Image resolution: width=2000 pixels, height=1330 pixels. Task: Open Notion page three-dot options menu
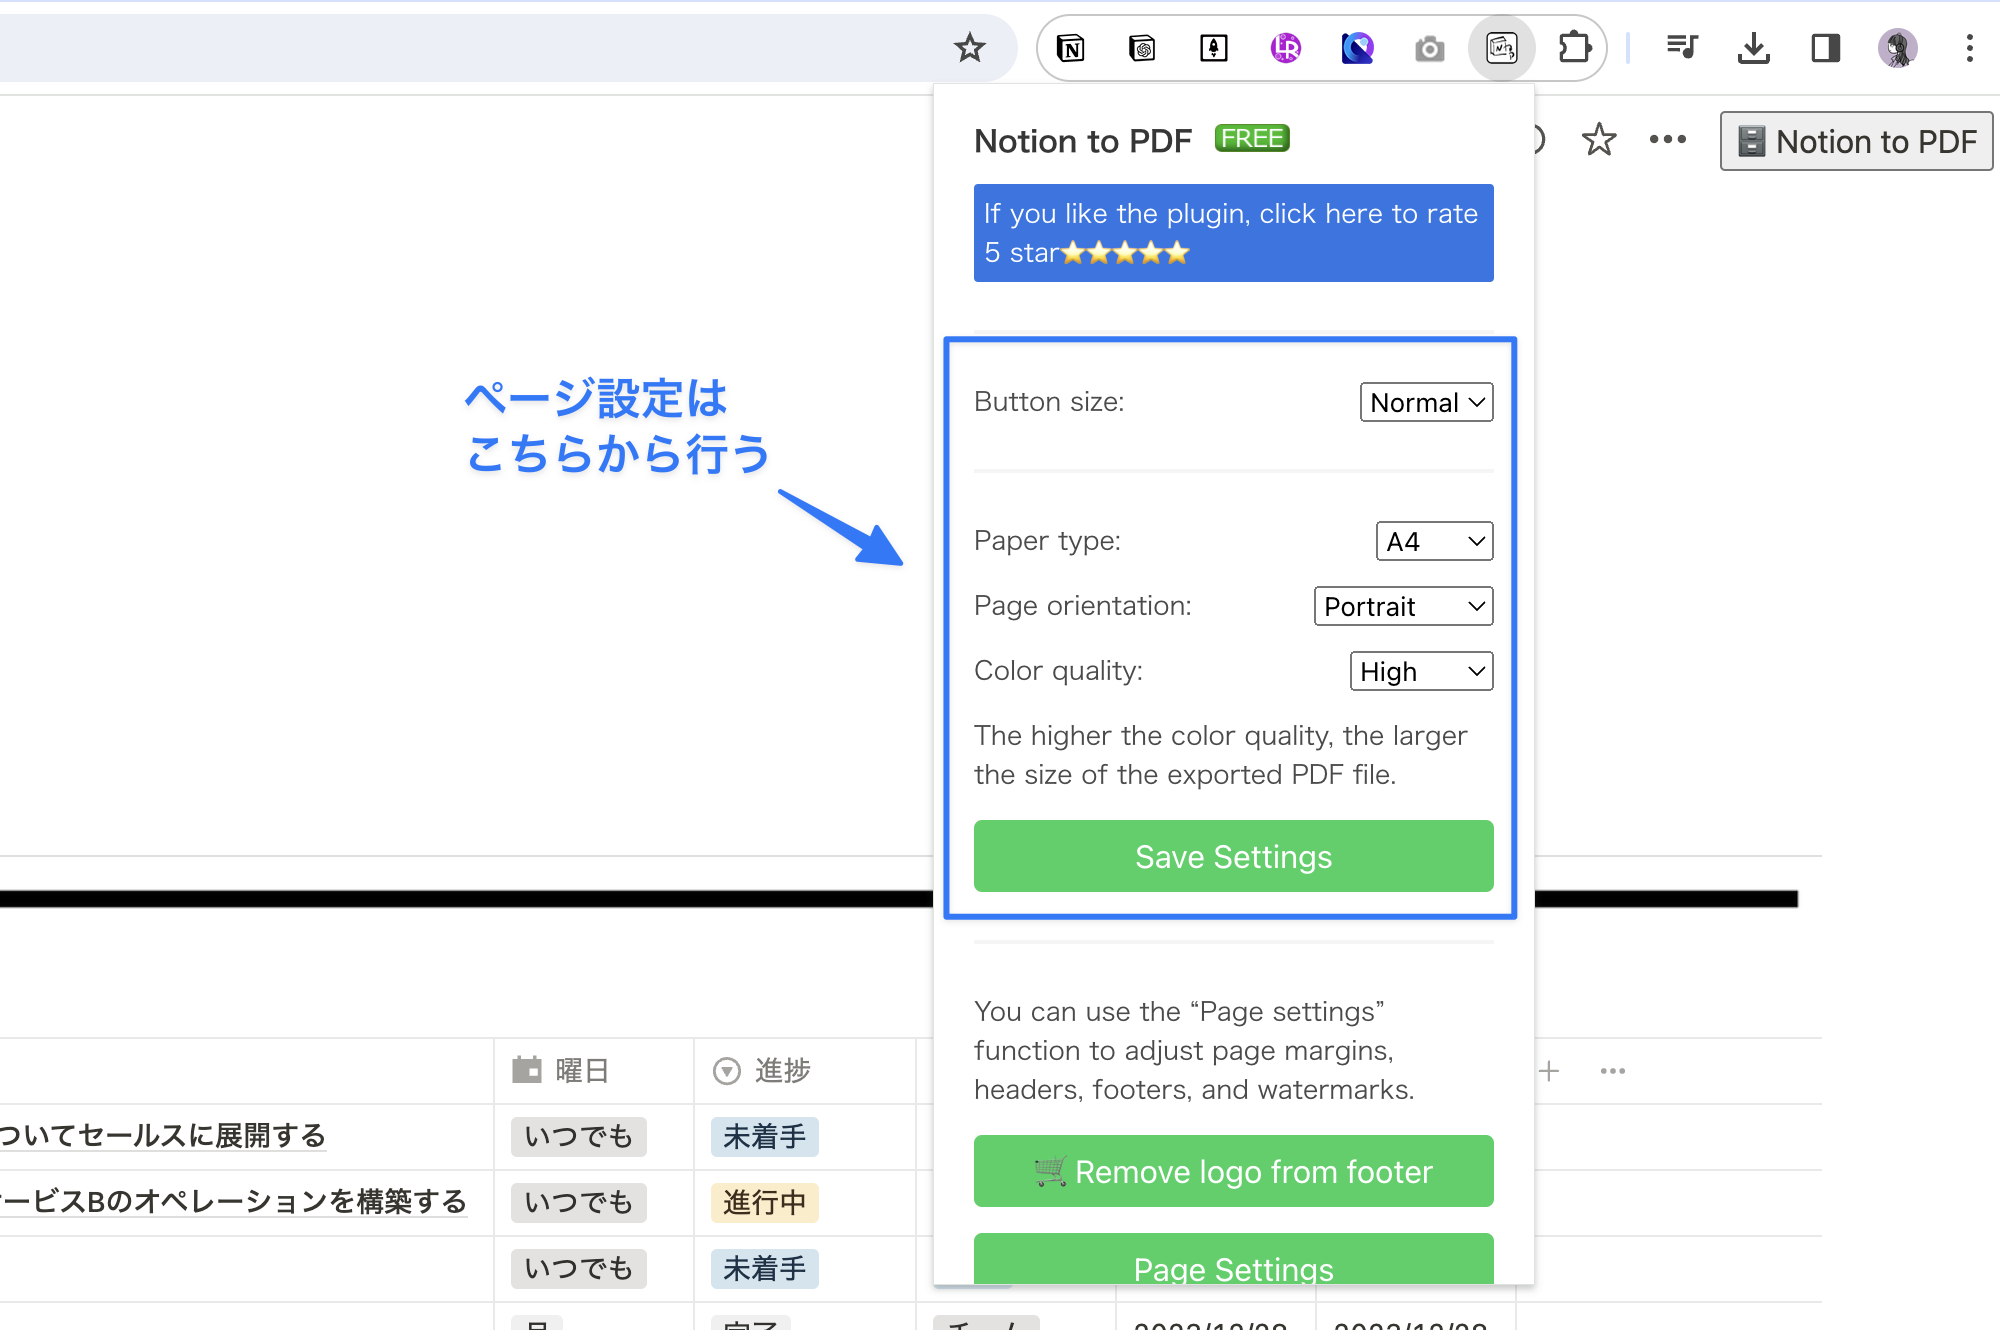pos(1667,139)
